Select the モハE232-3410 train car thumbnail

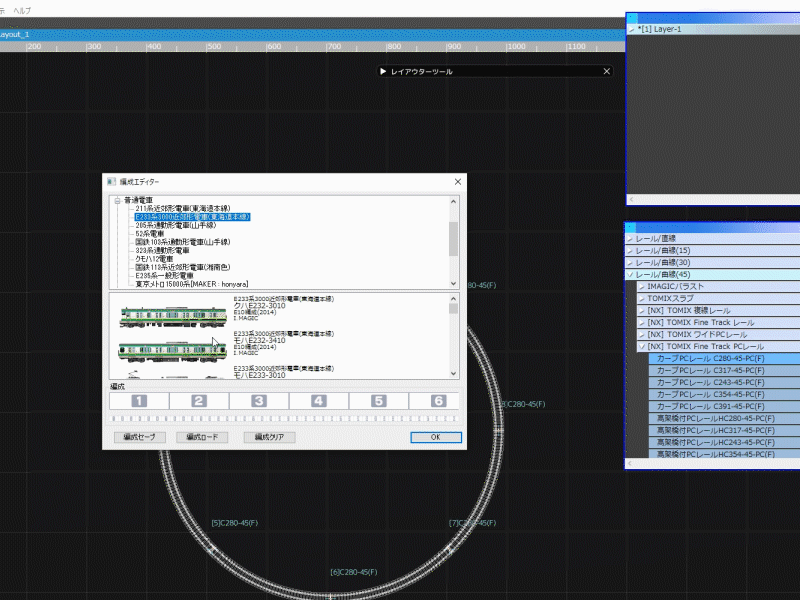click(173, 350)
